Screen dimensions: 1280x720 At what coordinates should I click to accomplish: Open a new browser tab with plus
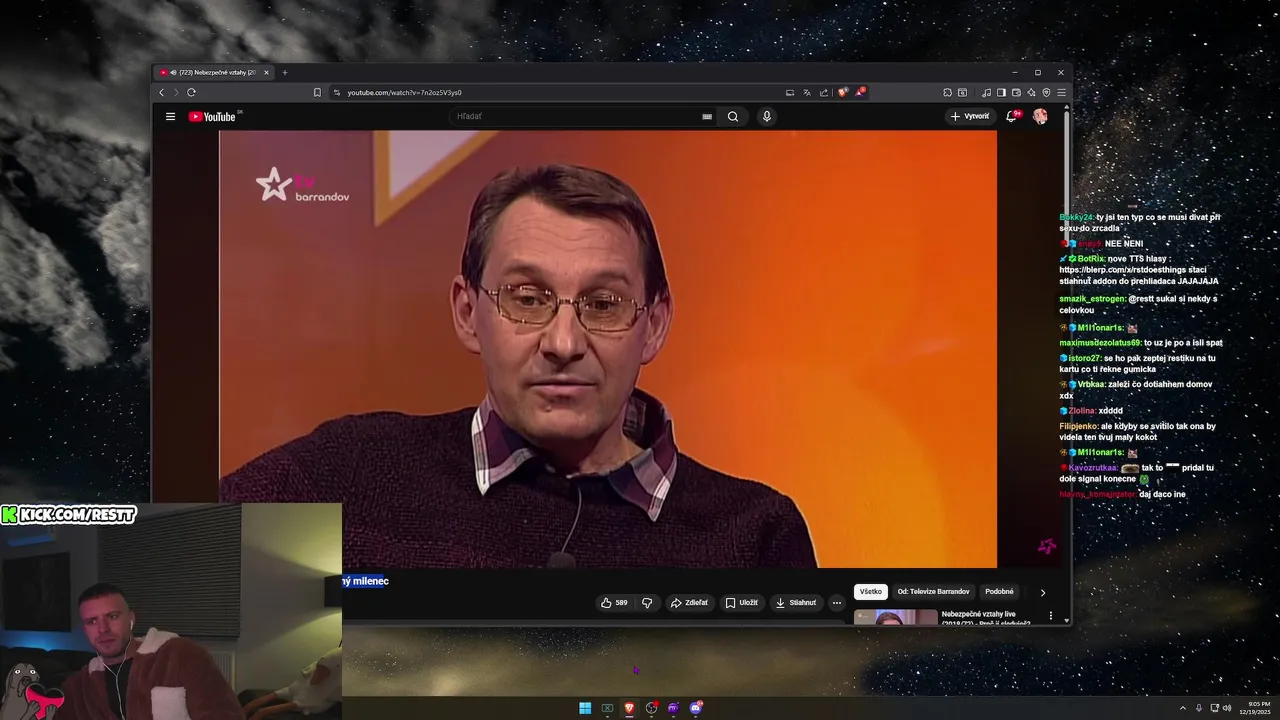[x=284, y=72]
